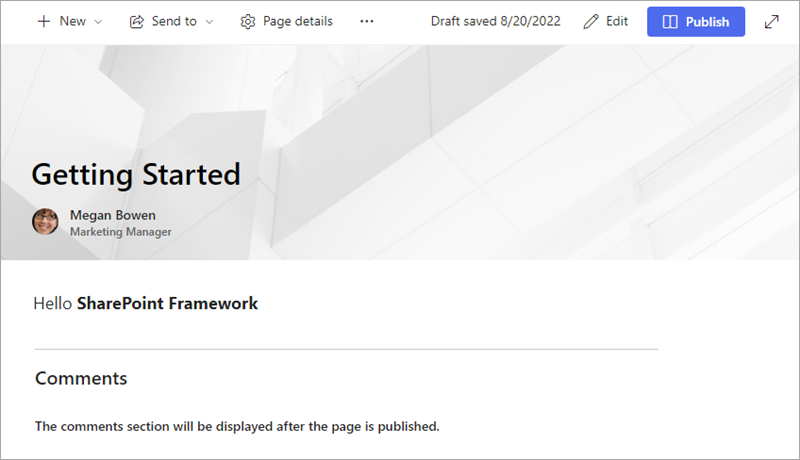
Task: Click the Megan Bowen author name
Action: (x=113, y=215)
